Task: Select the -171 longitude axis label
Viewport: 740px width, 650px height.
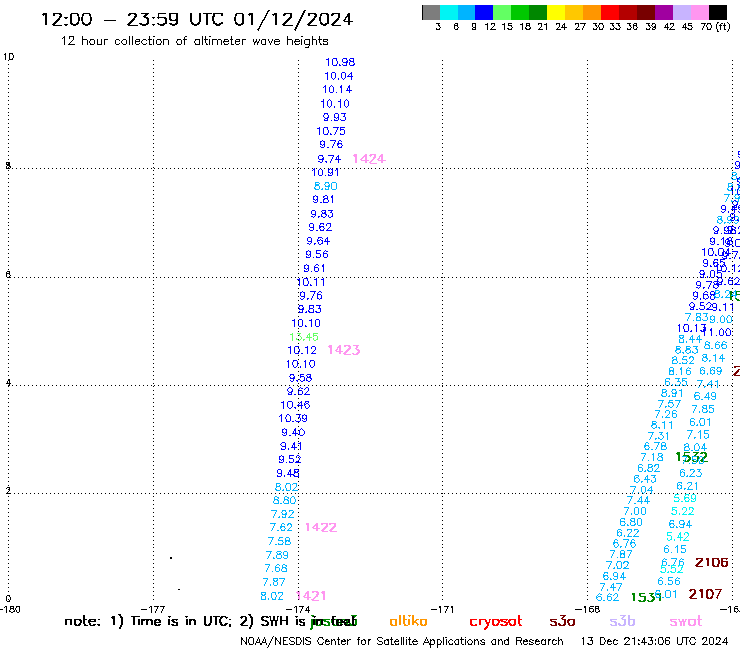Action: (x=443, y=609)
